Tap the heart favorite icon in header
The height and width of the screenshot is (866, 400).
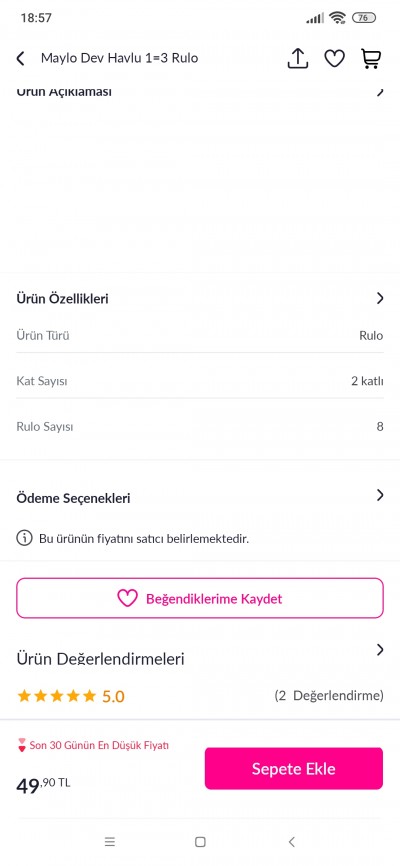tap(334, 59)
